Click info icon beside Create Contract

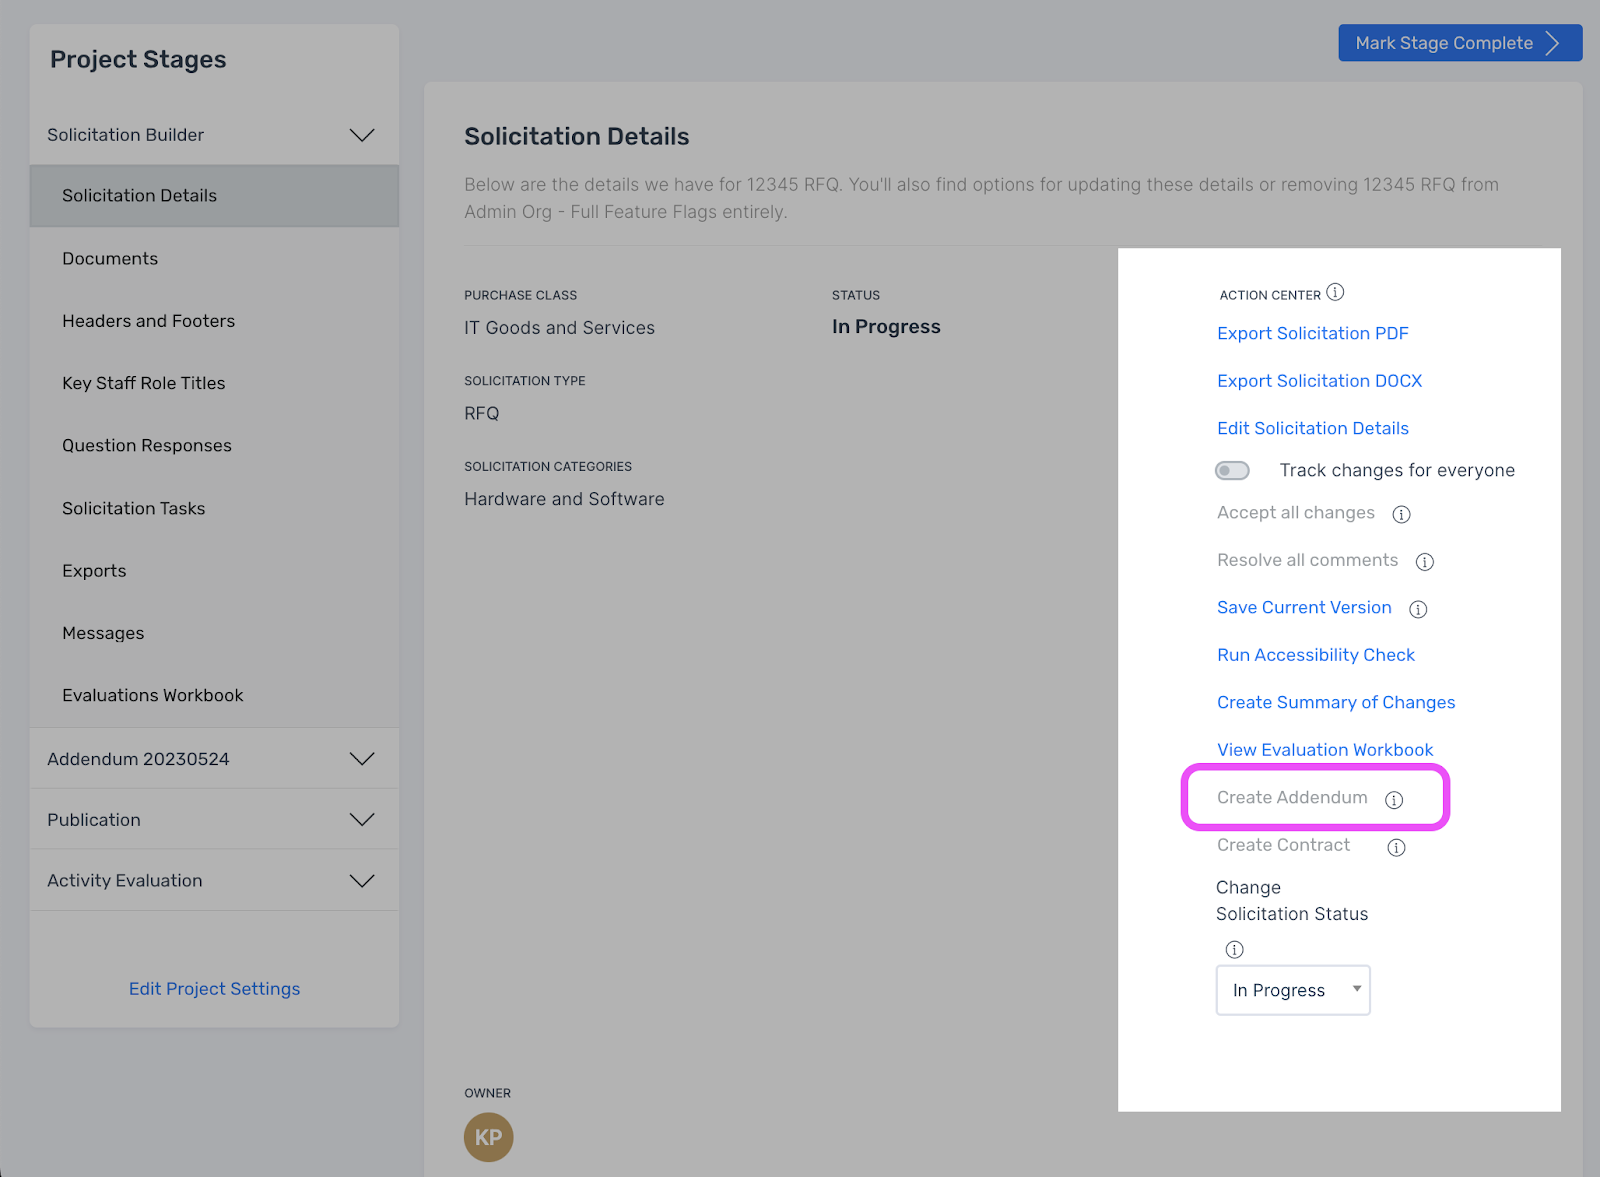click(x=1397, y=848)
